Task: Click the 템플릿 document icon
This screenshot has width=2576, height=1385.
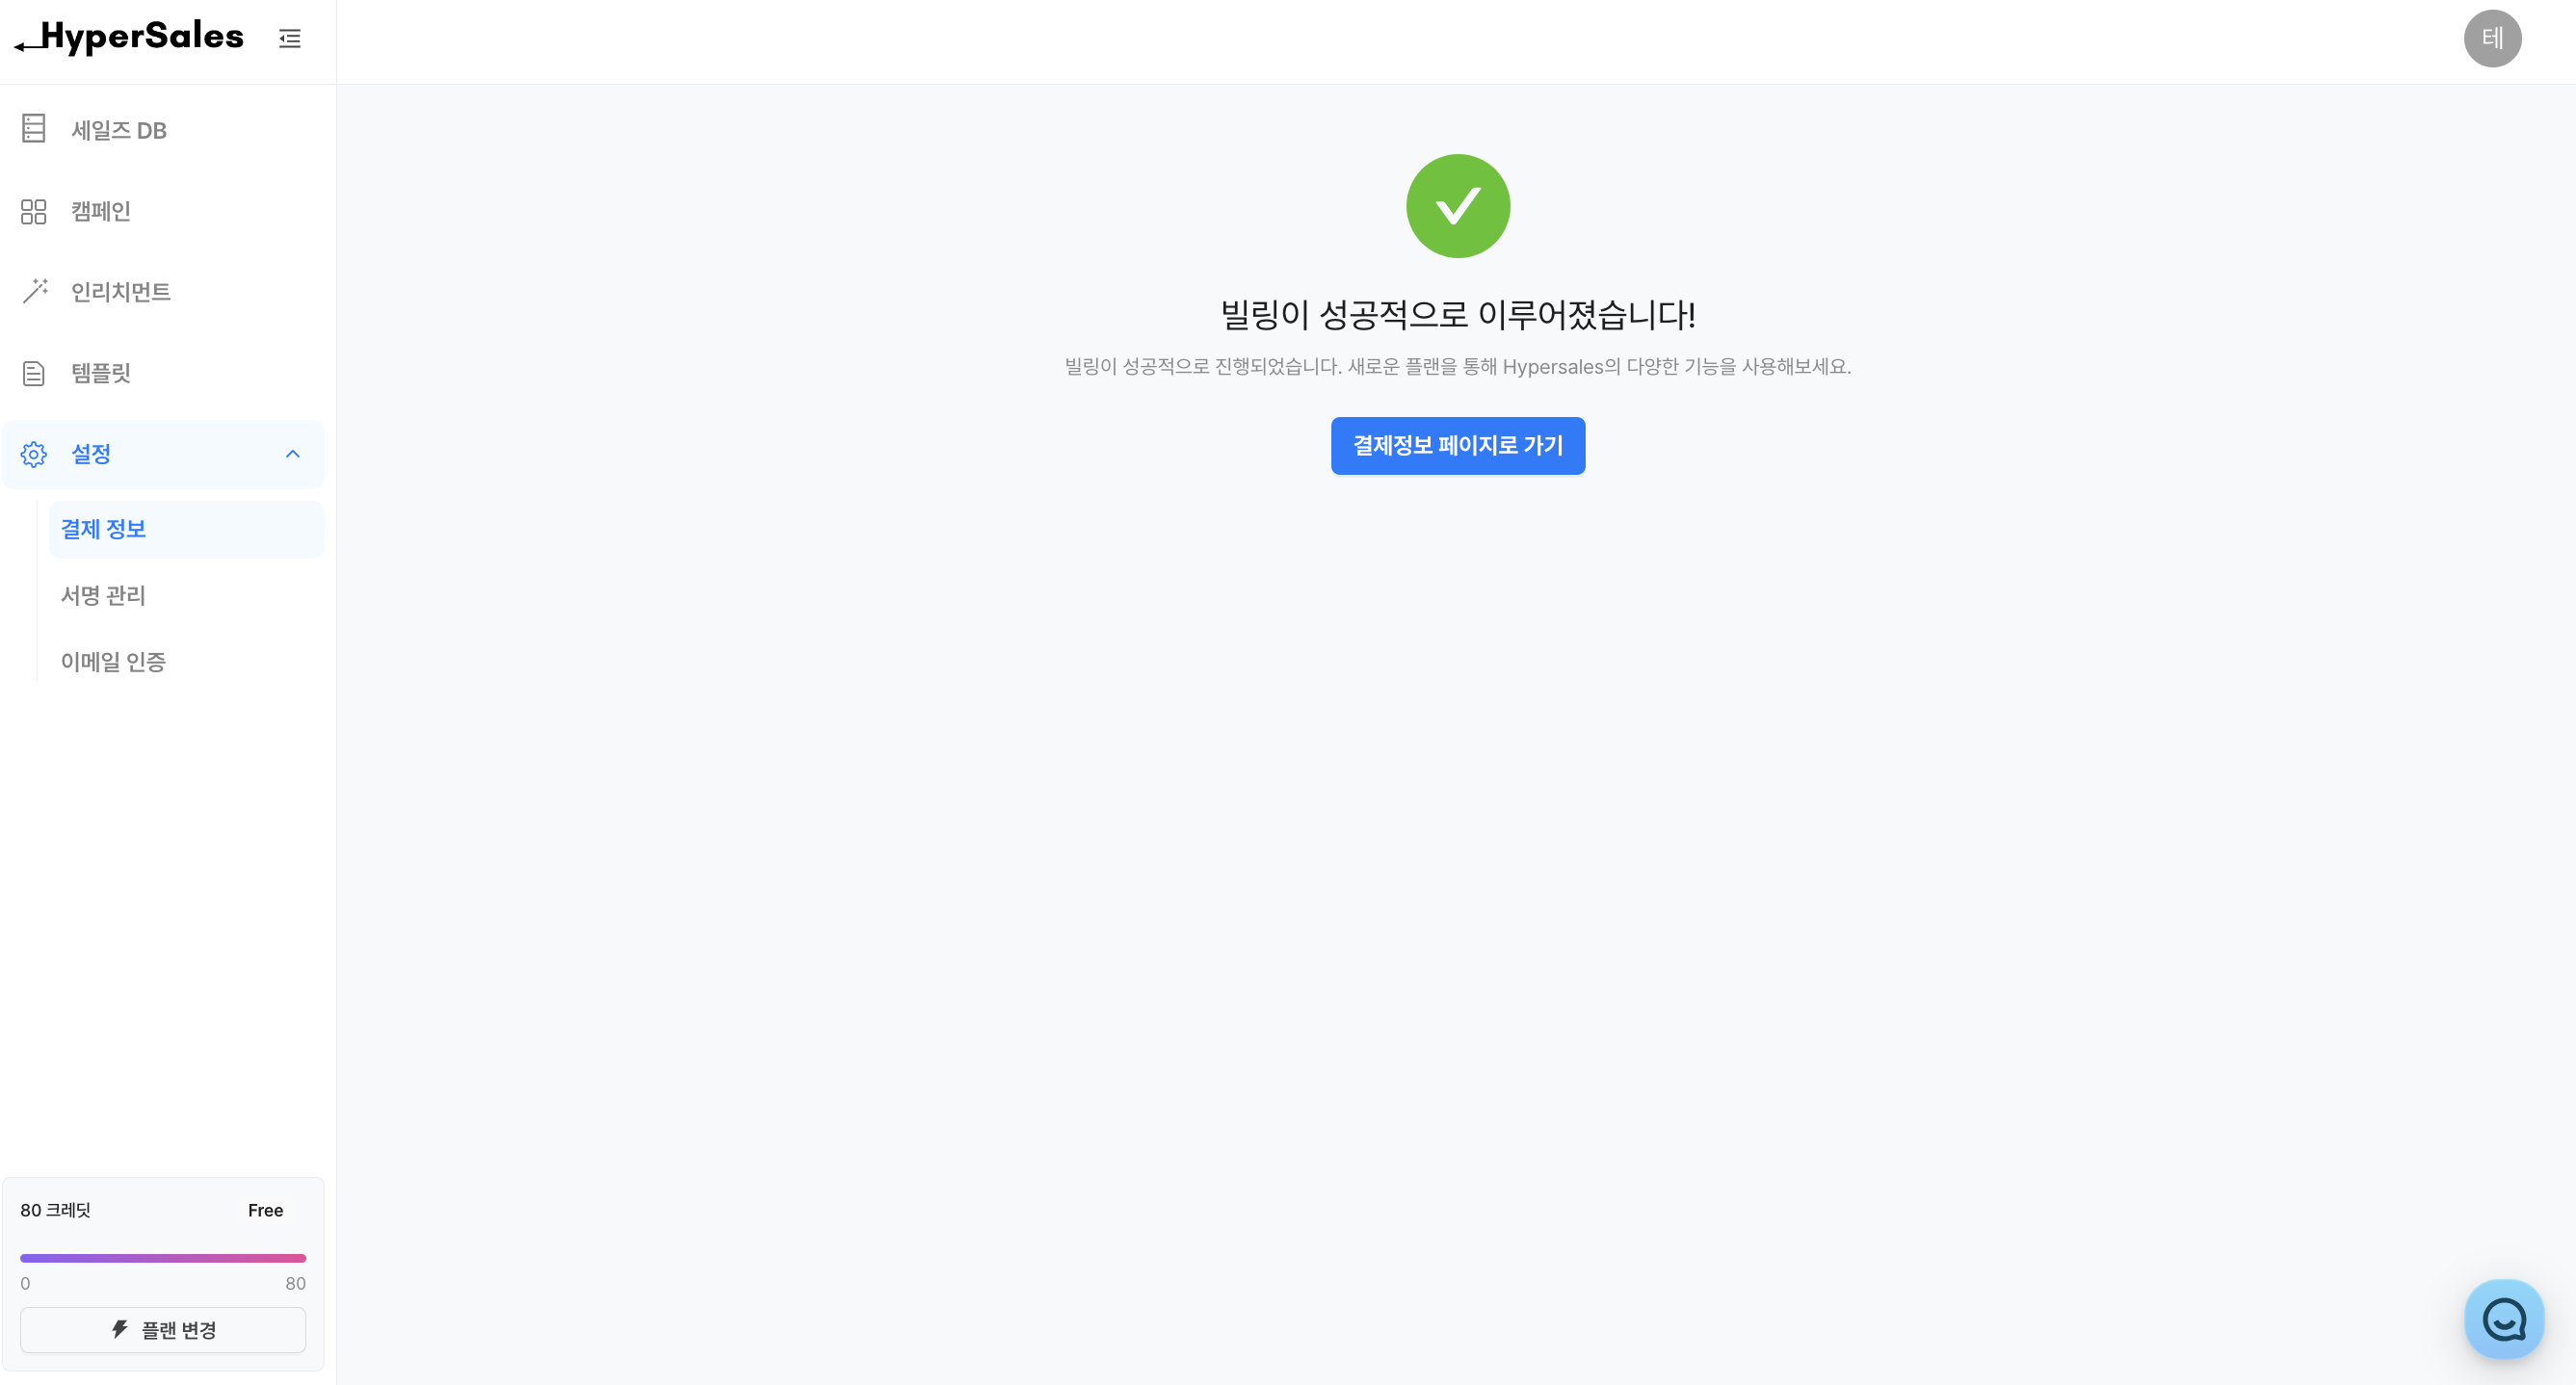Action: pos(34,373)
